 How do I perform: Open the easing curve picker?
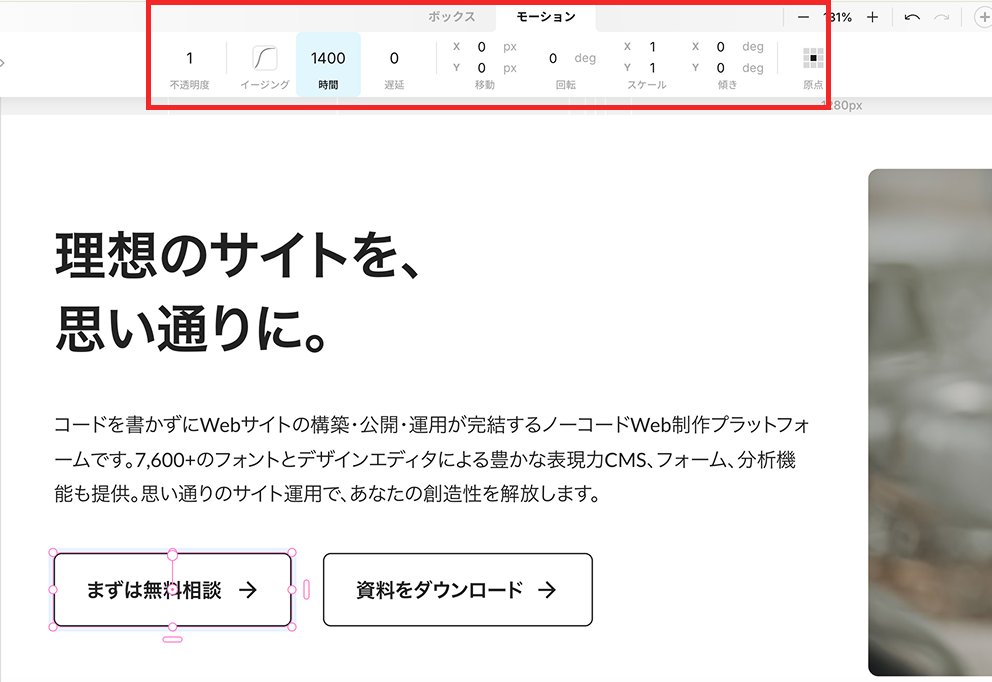264,58
